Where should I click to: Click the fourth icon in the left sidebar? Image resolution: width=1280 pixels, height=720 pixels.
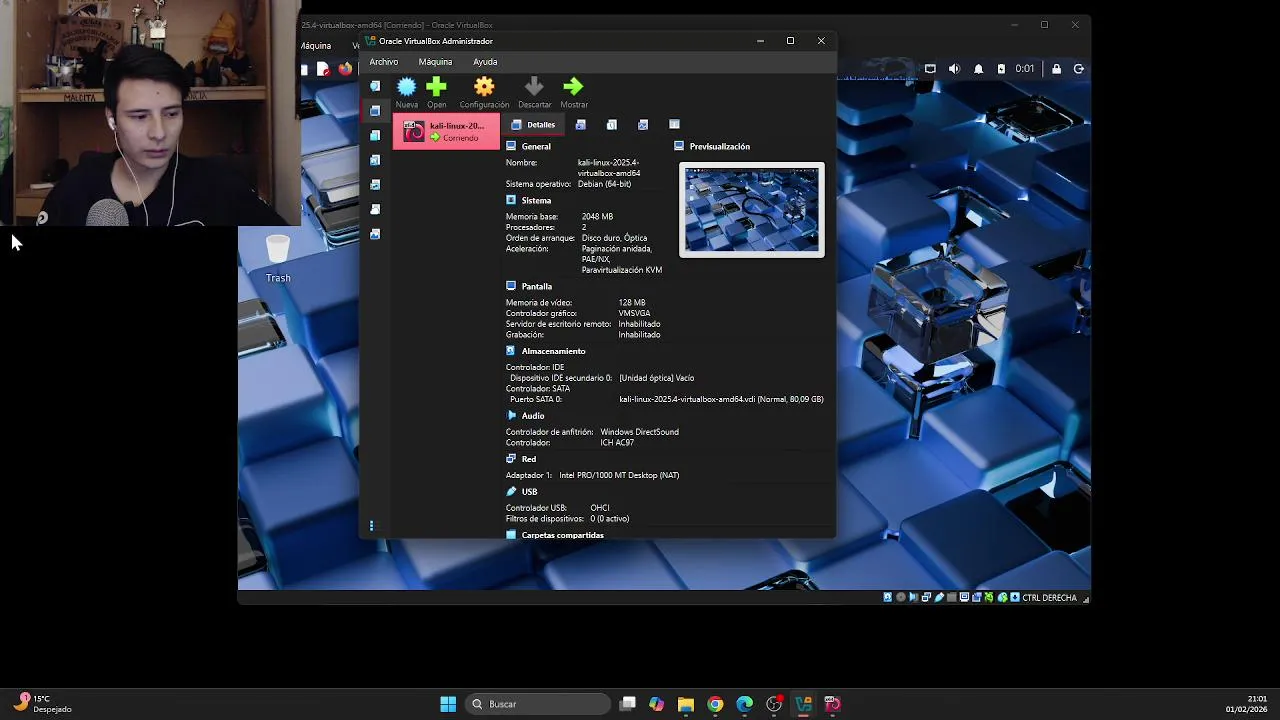(x=375, y=160)
